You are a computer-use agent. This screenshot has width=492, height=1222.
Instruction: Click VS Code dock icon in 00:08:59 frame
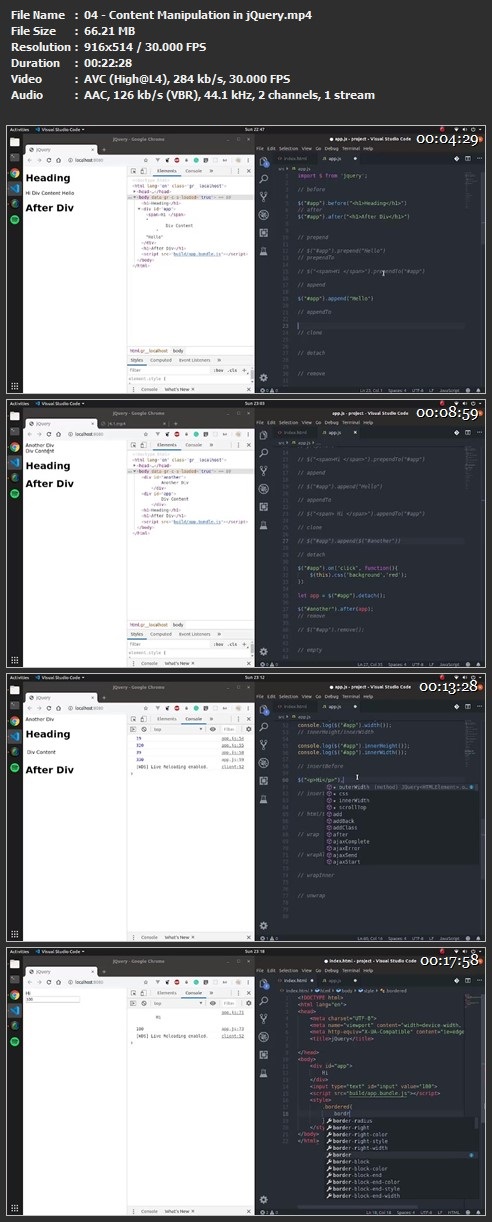(x=15, y=463)
